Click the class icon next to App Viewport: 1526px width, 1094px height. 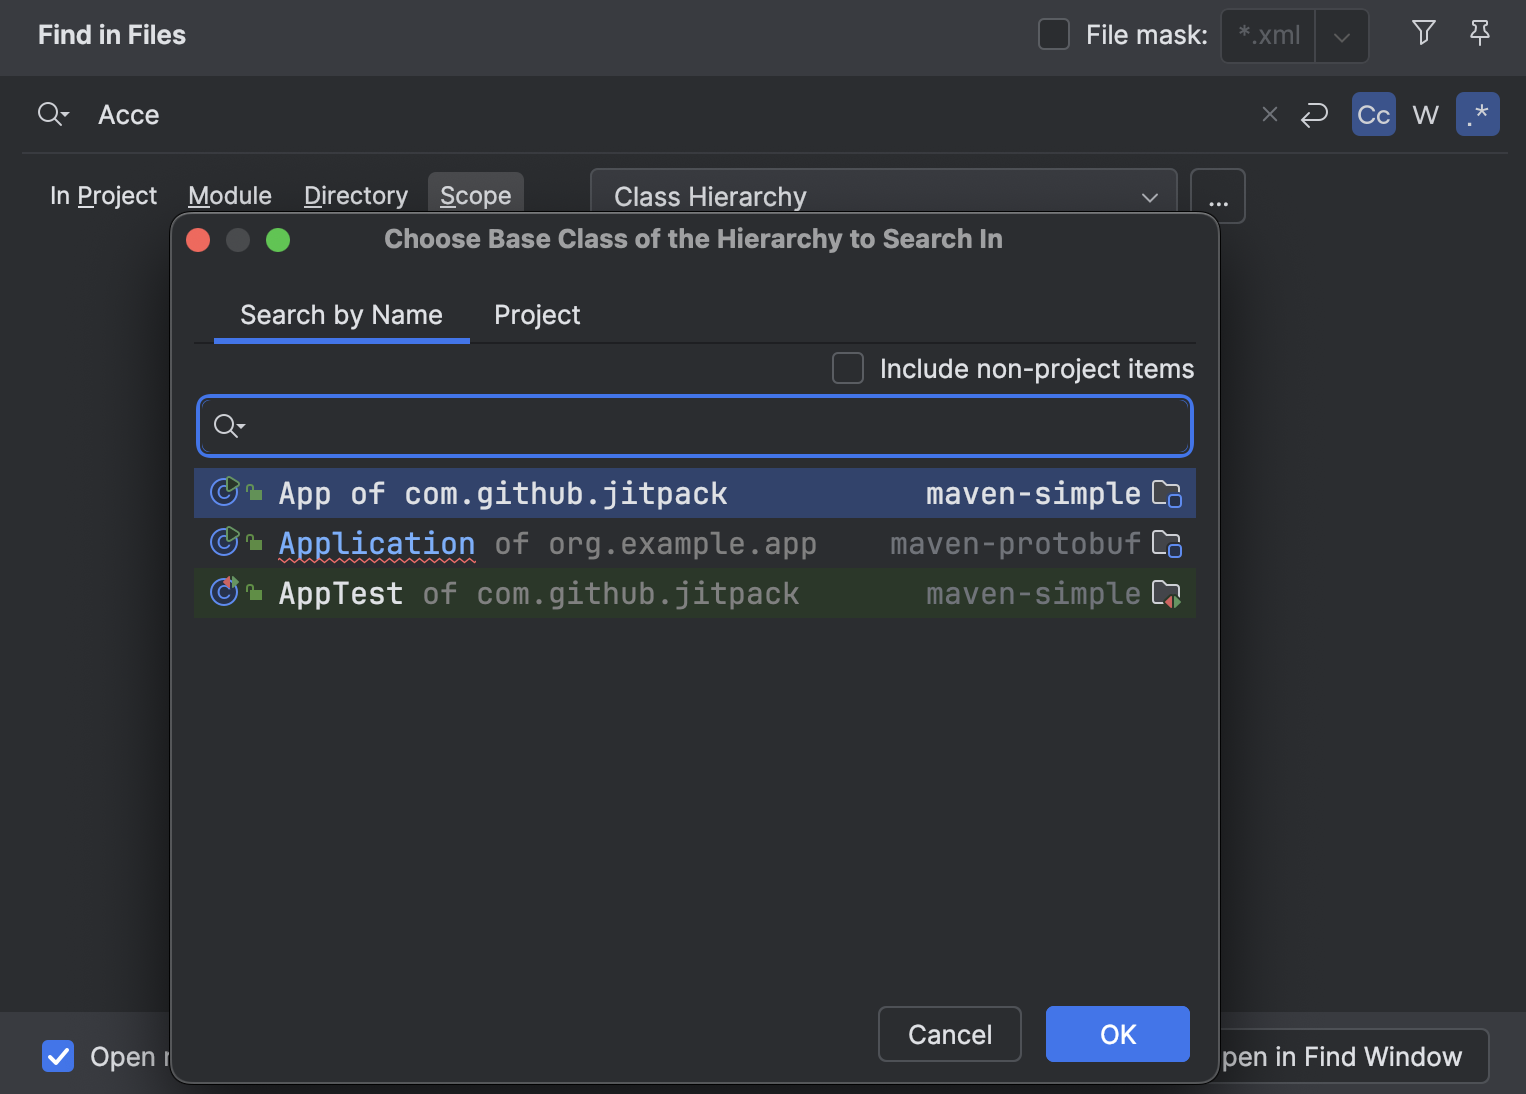(x=224, y=491)
